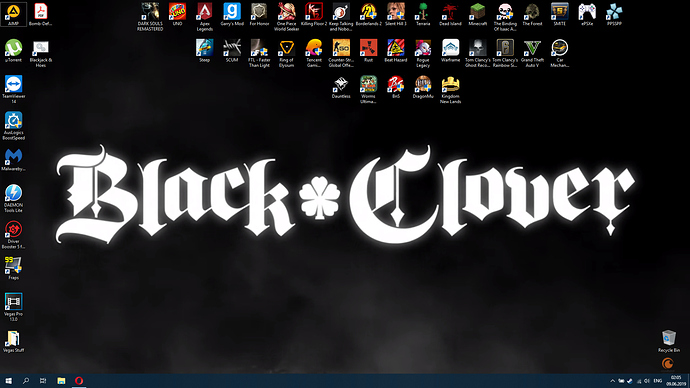Viewport: 690px width, 388px height.
Task: Open the Fraps shortcut
Action: click(14, 268)
